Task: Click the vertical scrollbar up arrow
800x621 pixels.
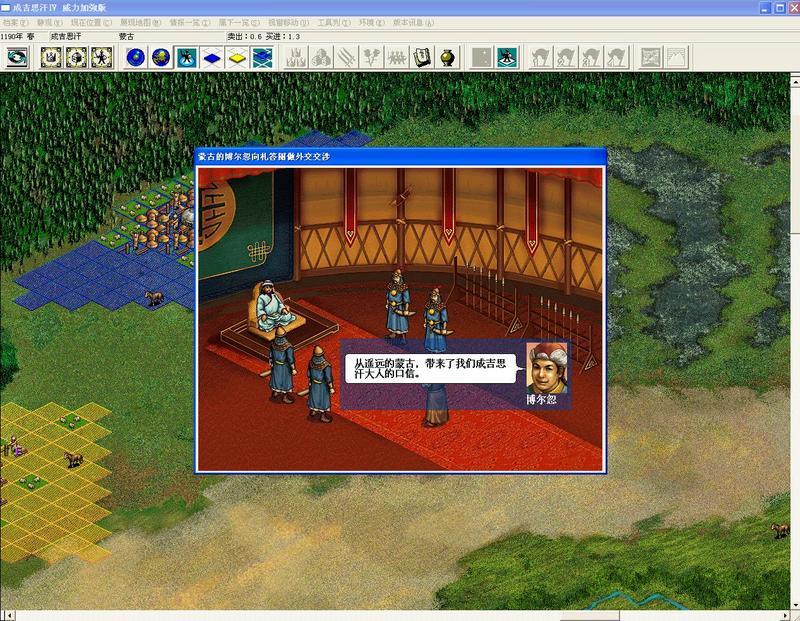Action: (795, 80)
